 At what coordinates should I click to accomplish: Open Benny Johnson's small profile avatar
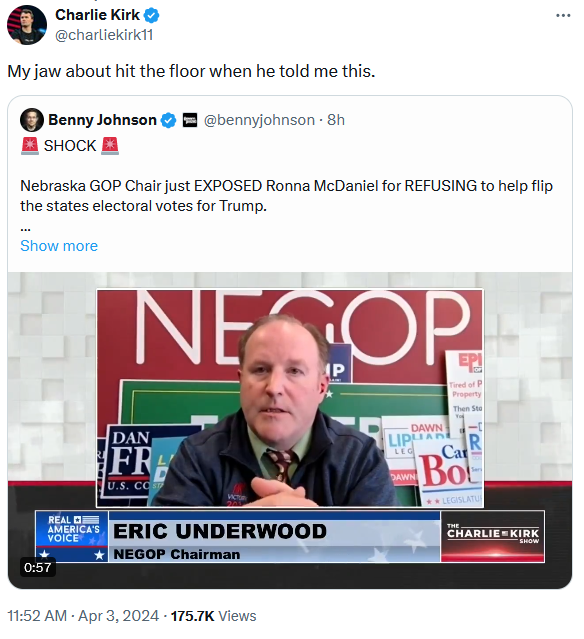coord(32,120)
